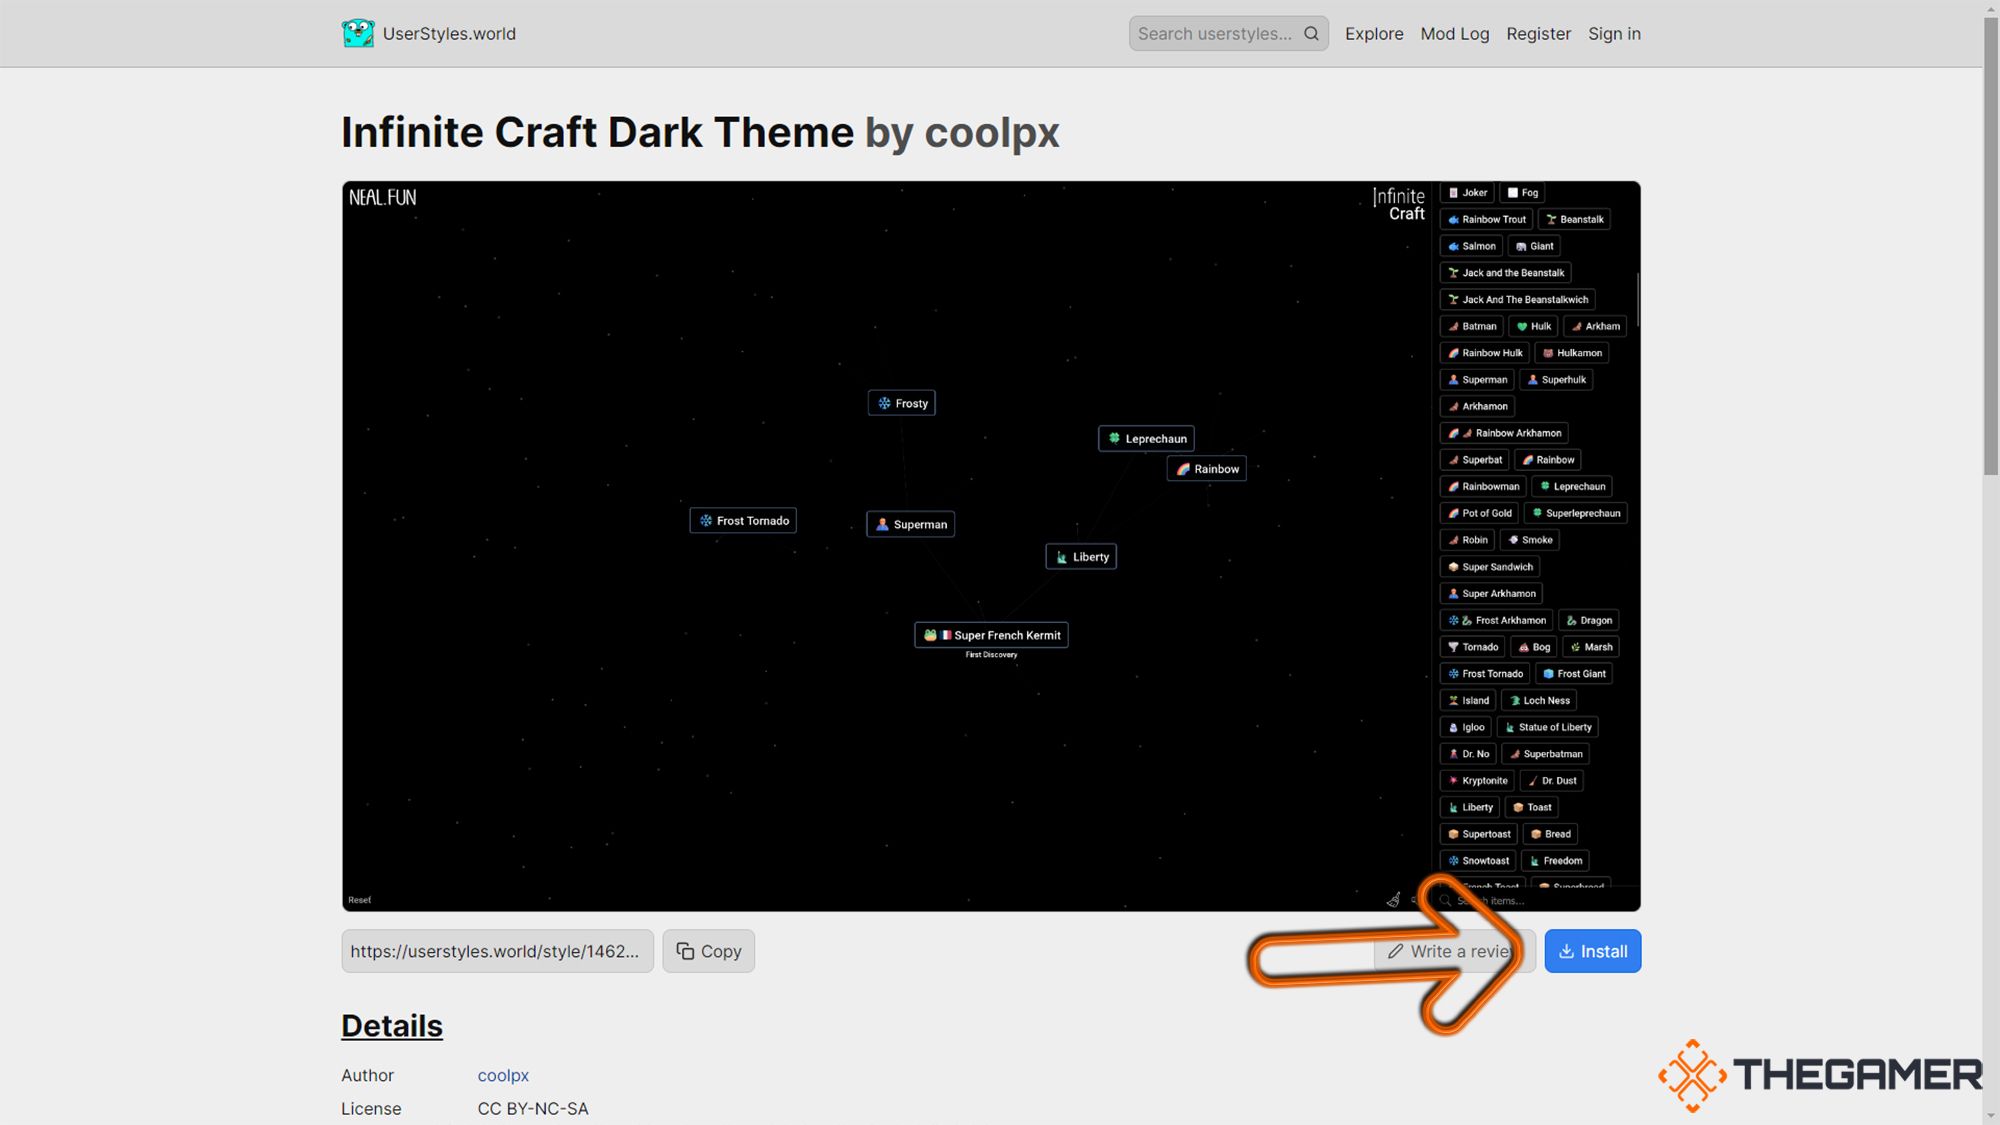Click the Details heading link
This screenshot has width=2000, height=1125.
click(392, 1026)
